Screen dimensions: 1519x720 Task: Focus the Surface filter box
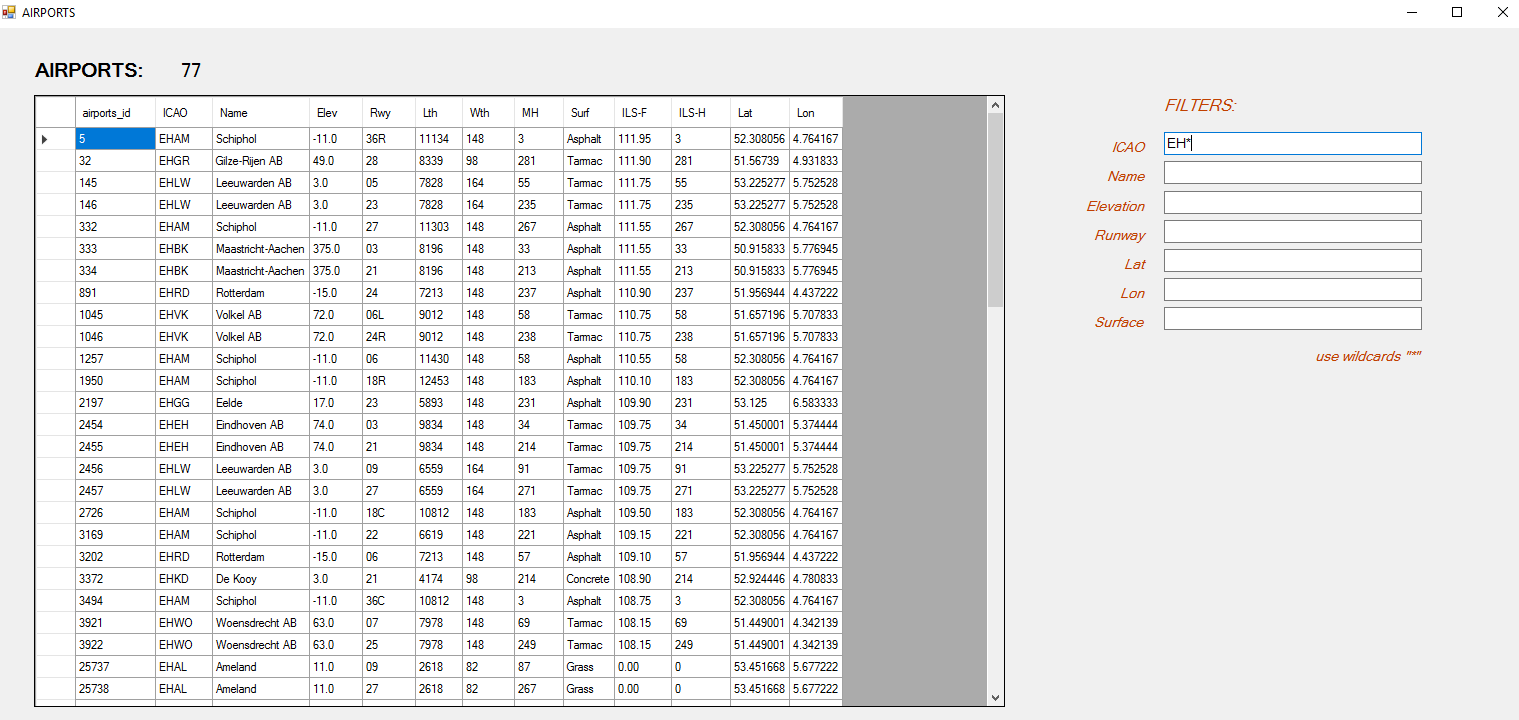(x=1292, y=318)
